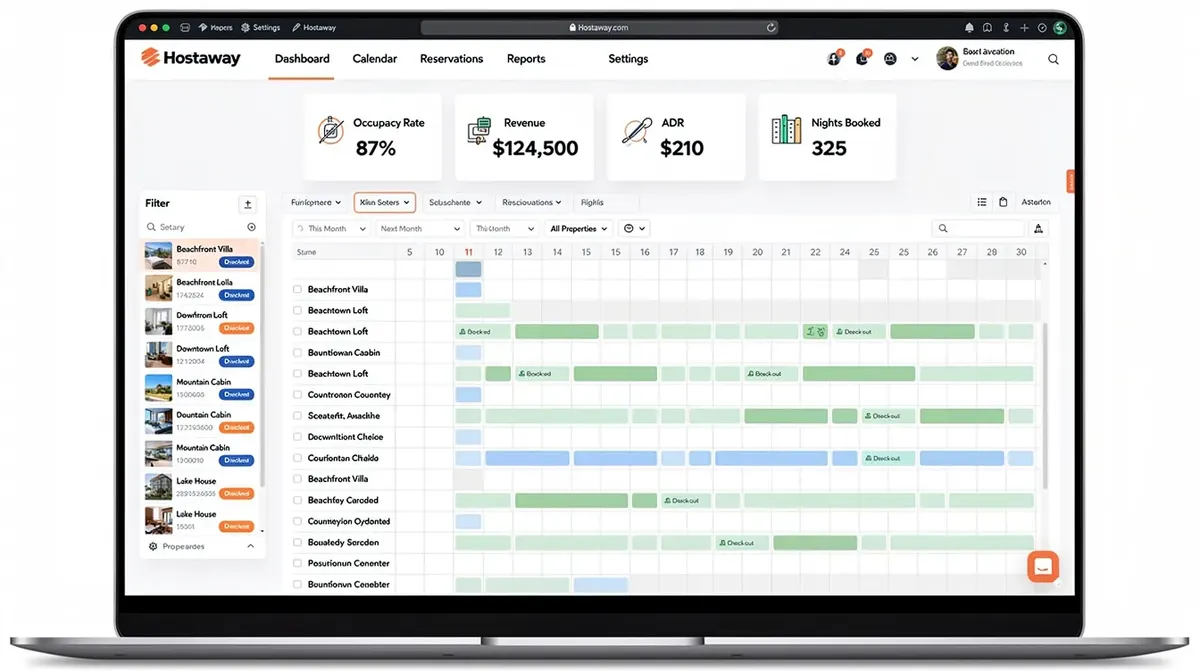Click the Revenue card icon
This screenshot has height=671, width=1200.
point(480,132)
